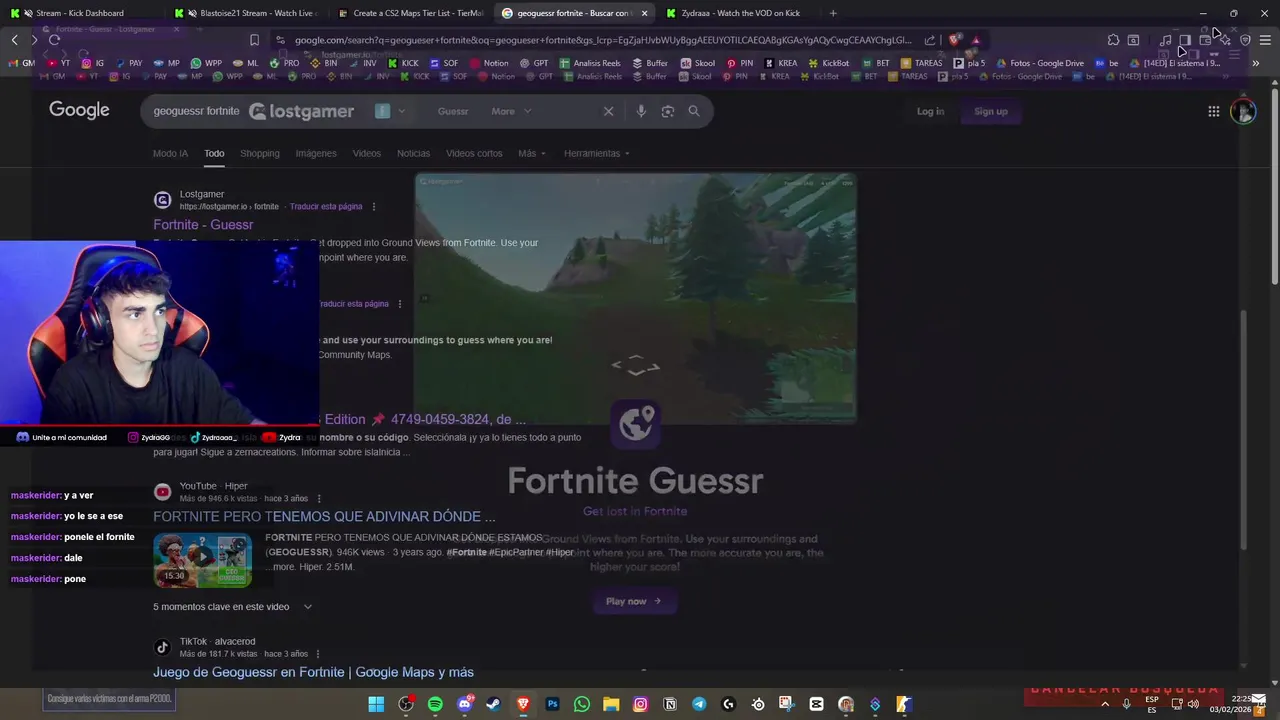The height and width of the screenshot is (720, 1280).
Task: Open a new browser tab
Action: click(833, 13)
